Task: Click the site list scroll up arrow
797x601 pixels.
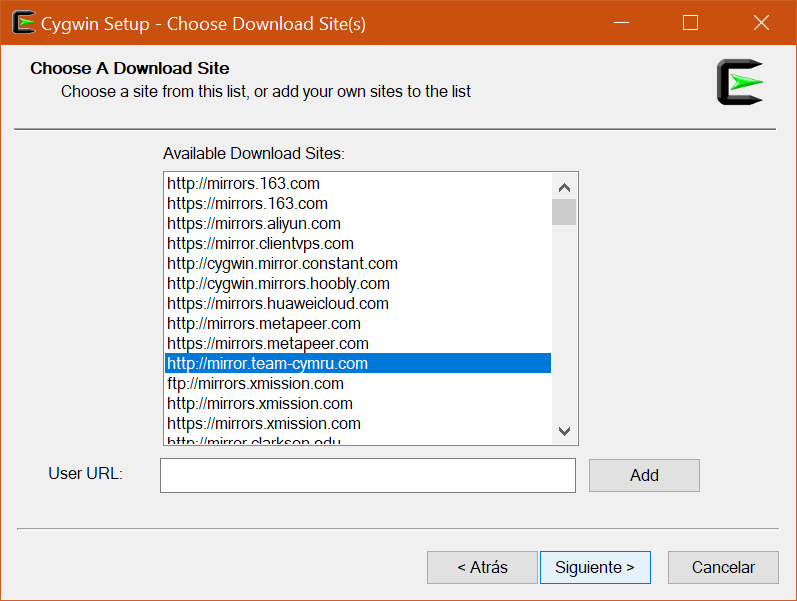Action: (x=564, y=188)
